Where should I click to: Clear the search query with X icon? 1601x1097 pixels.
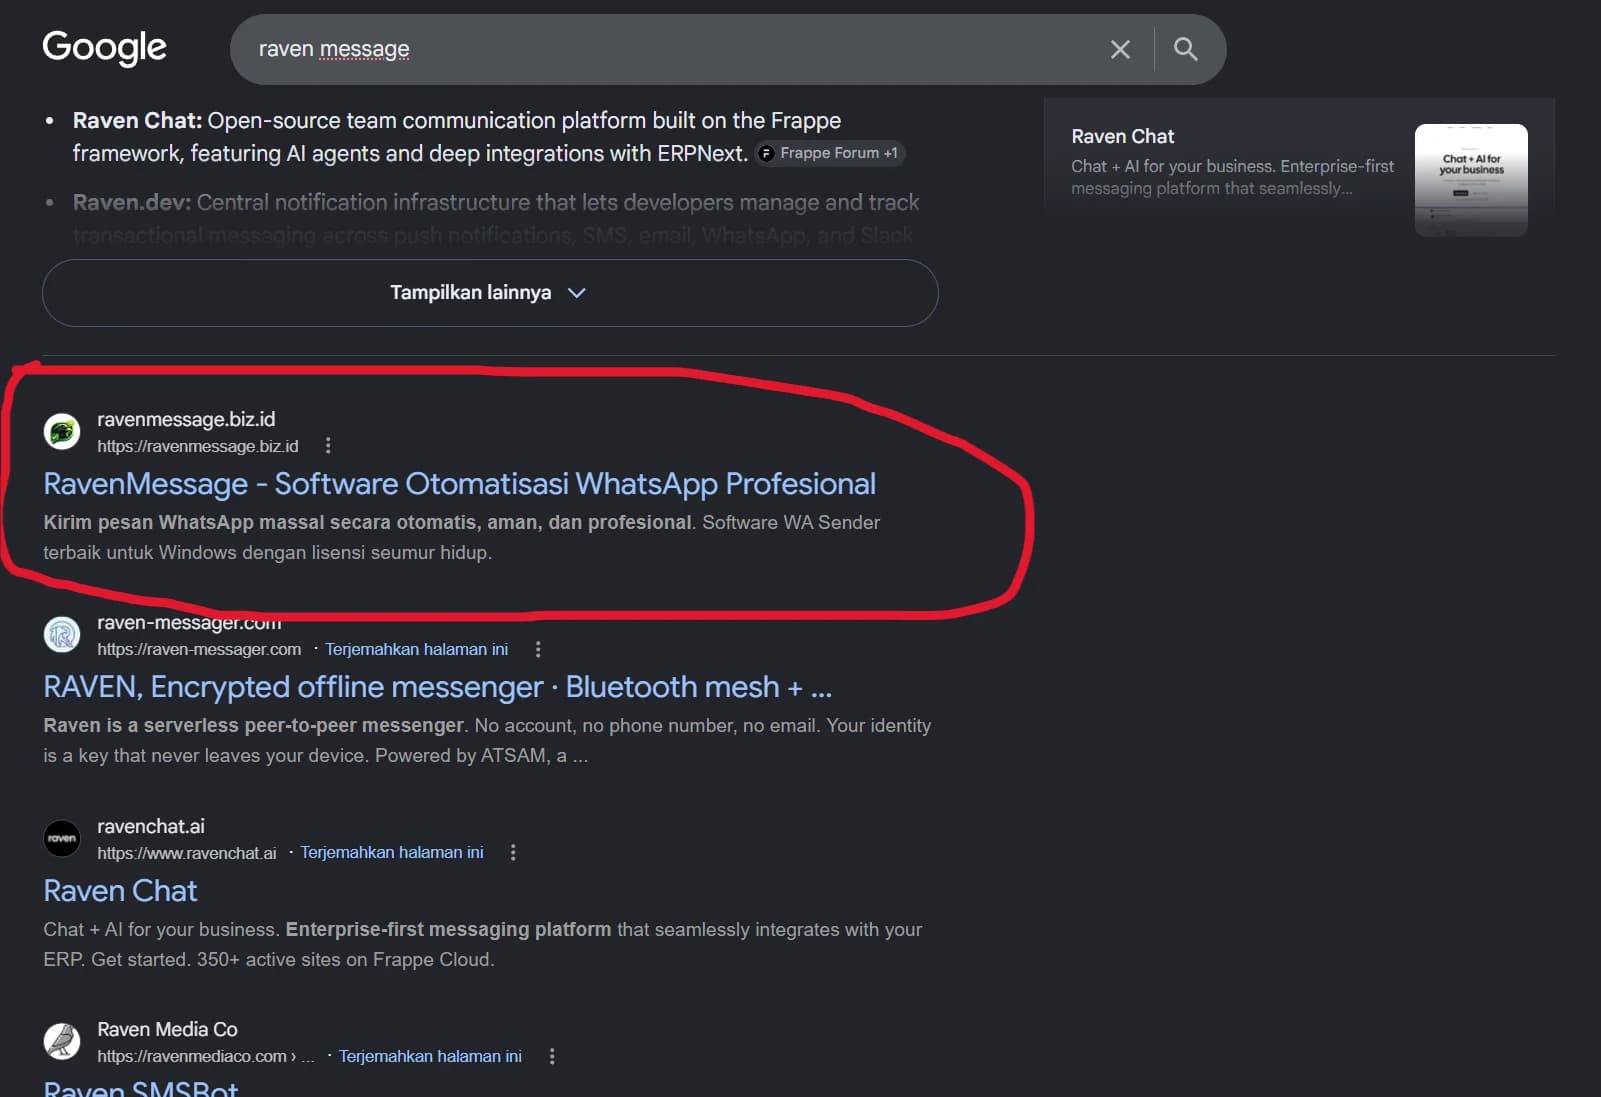[1120, 49]
